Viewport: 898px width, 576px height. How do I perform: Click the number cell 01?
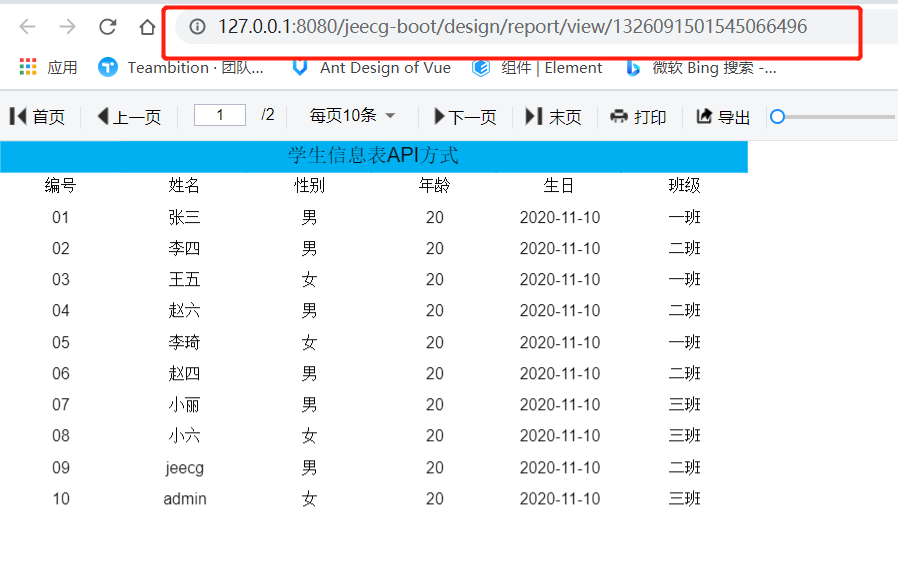pos(61,218)
